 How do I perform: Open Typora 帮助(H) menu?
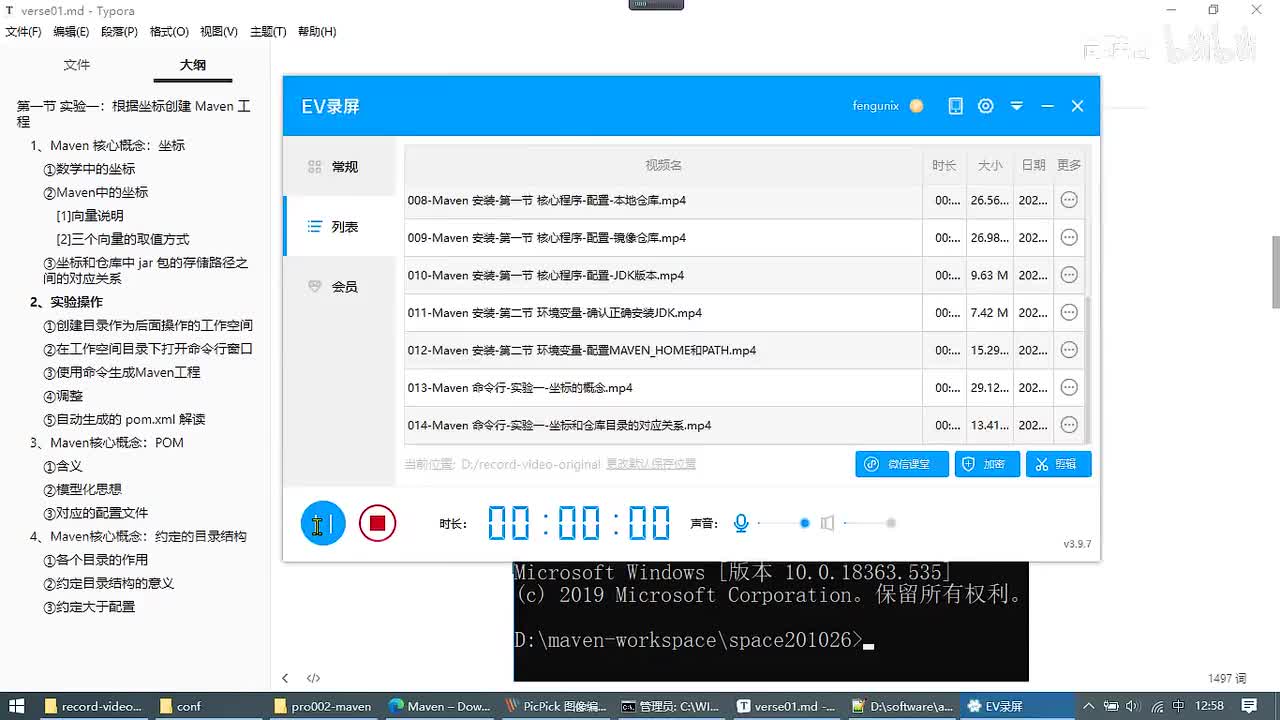pyautogui.click(x=317, y=32)
